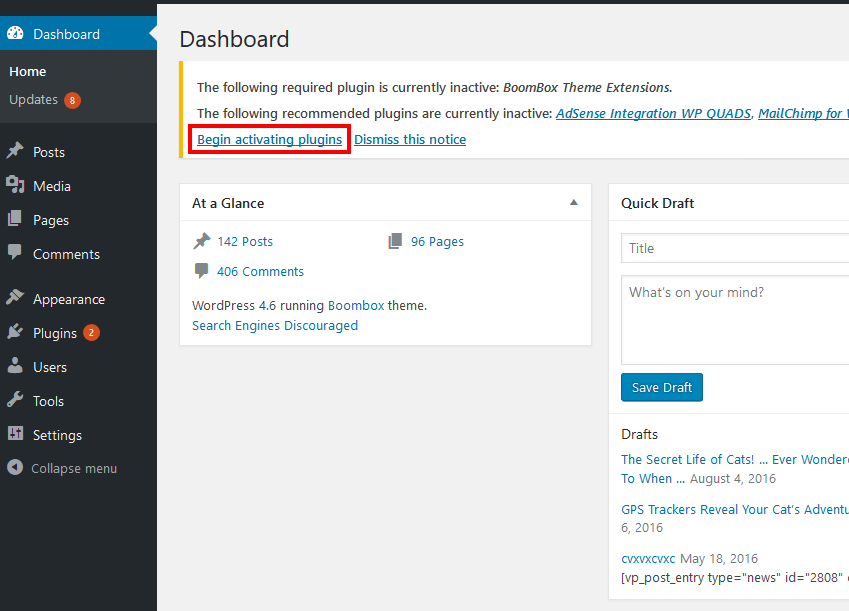
Task: Click the orange Updates count badge
Action: tap(72, 101)
